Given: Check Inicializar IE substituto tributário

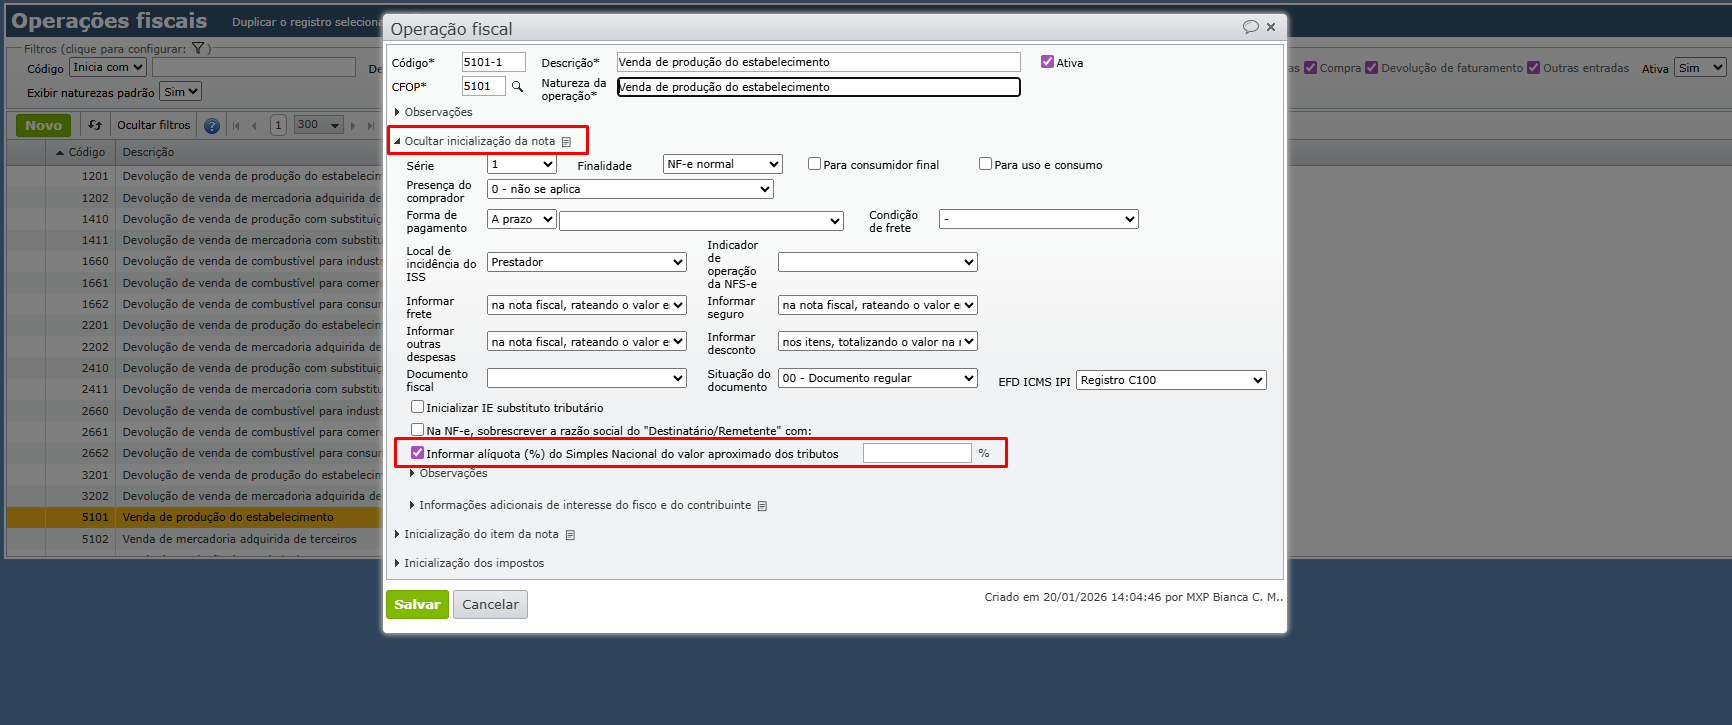Looking at the screenshot, I should (x=417, y=407).
